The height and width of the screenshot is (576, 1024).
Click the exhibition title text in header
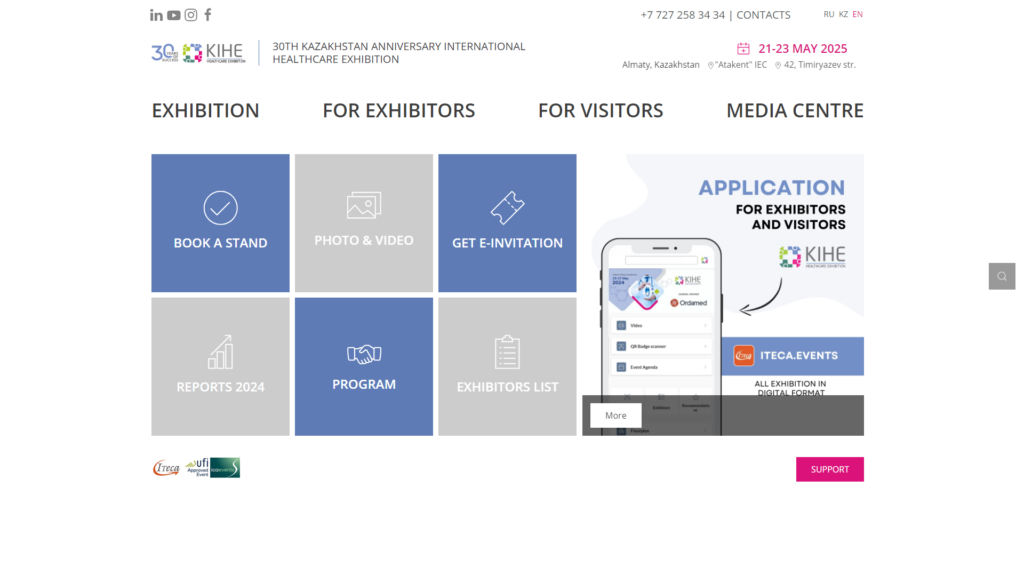coord(399,53)
